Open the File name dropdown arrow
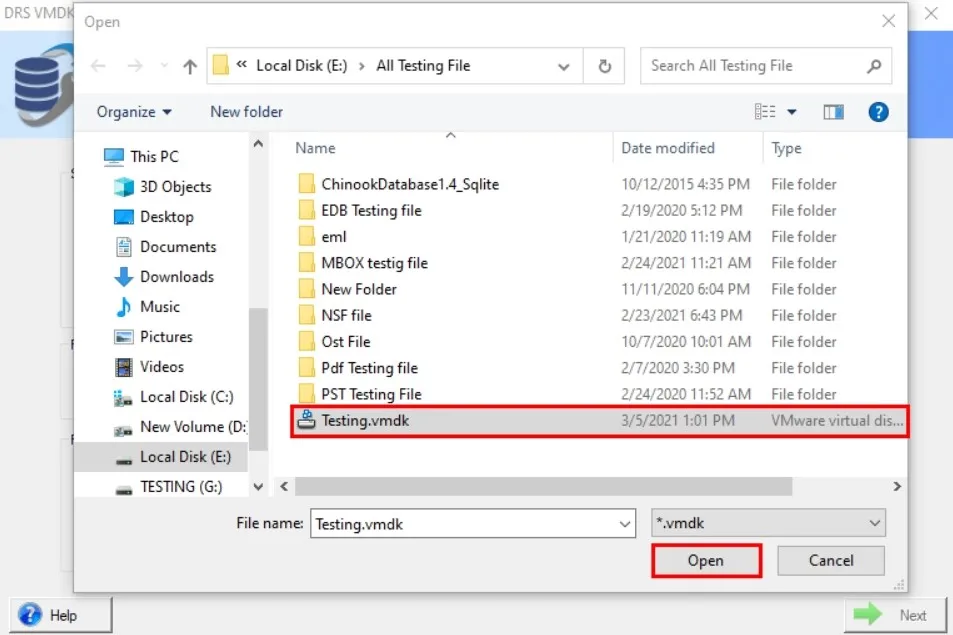Viewport: 953px width, 635px height. tap(625, 523)
